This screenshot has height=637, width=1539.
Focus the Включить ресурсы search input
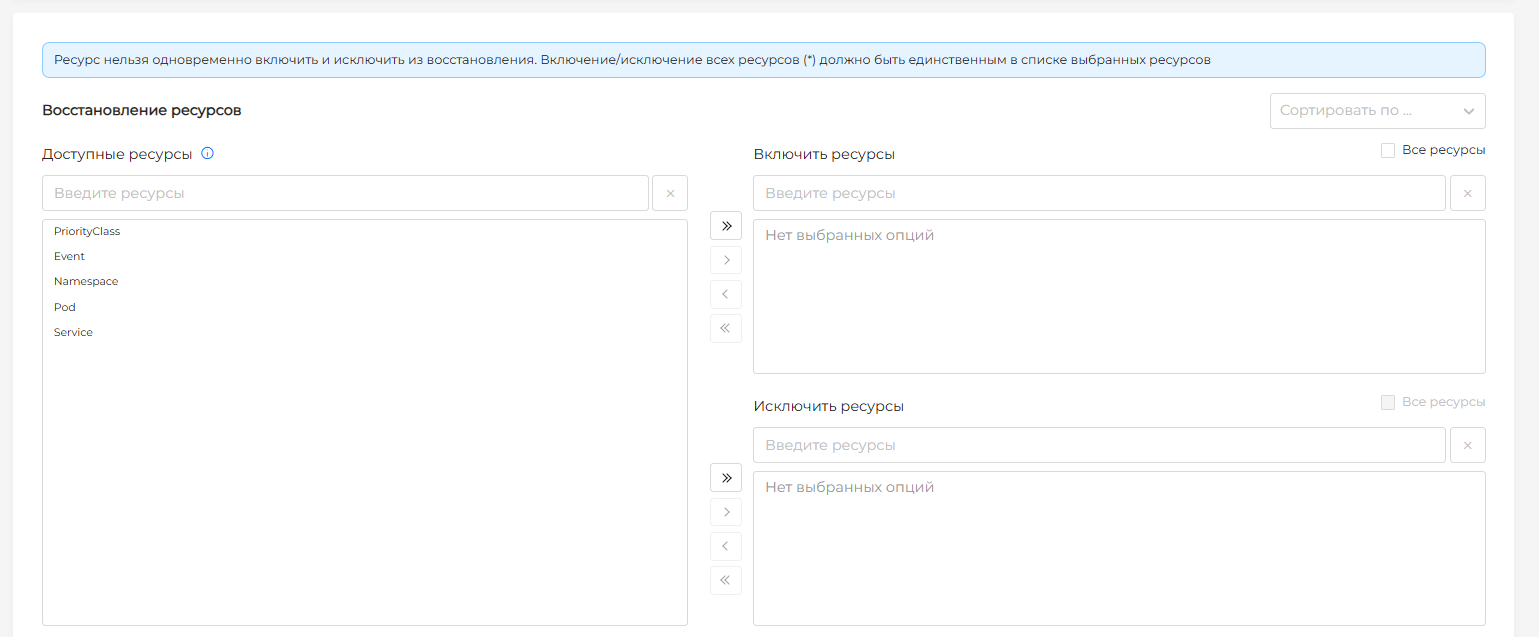pos(1099,193)
